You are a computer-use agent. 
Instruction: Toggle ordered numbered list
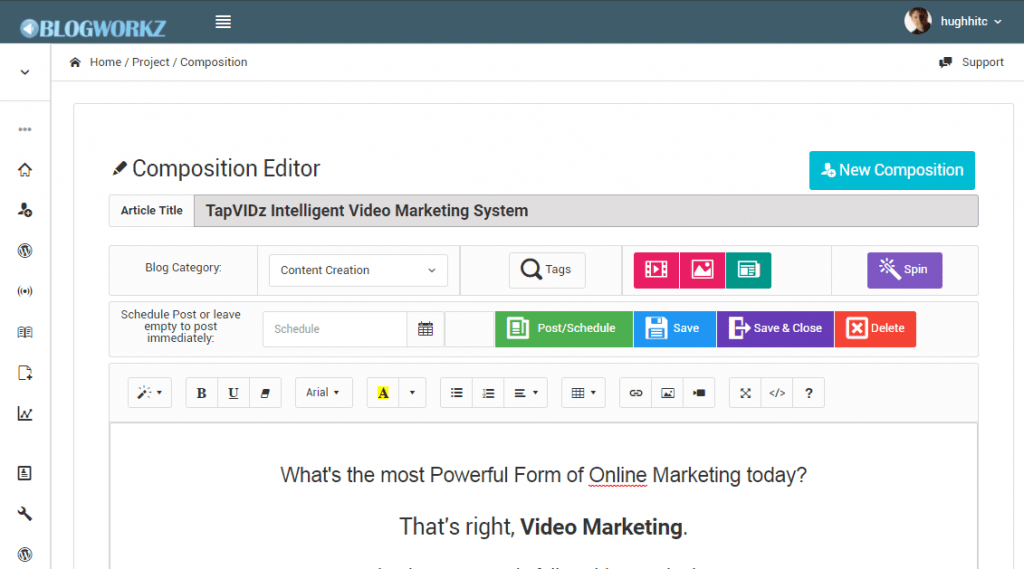tap(488, 393)
